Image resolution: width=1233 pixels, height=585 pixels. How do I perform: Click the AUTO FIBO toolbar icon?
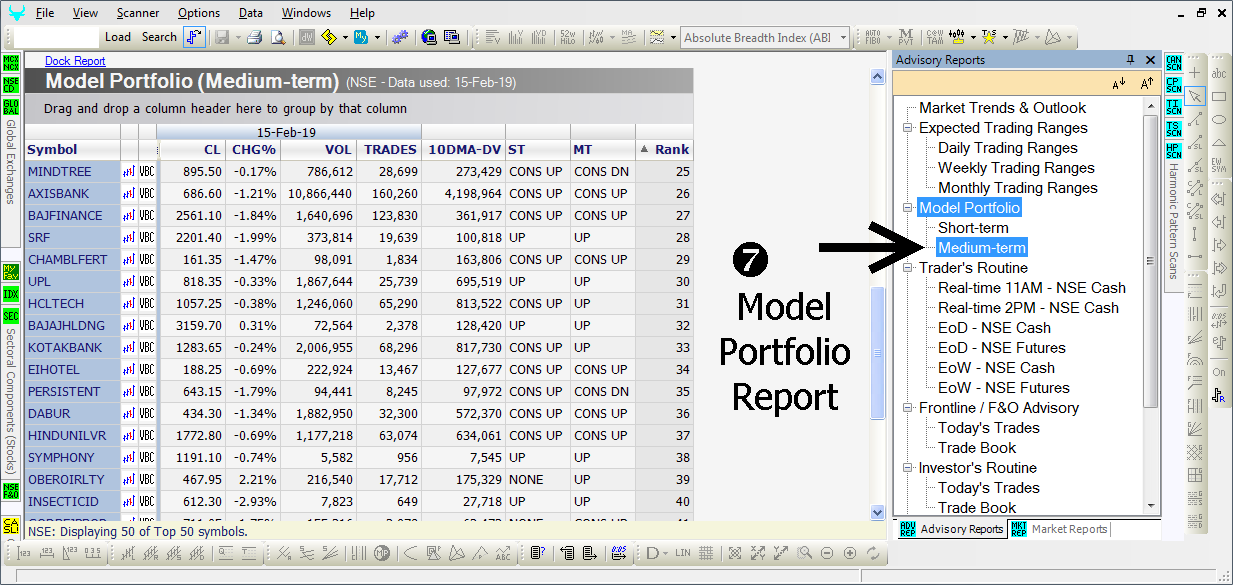(872, 37)
